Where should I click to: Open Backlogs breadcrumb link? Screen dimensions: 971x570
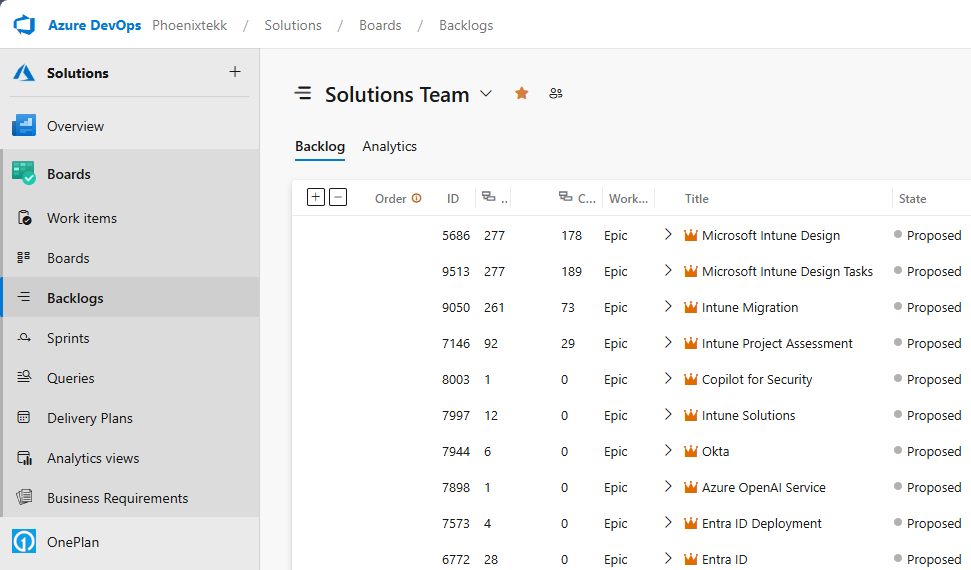466,25
